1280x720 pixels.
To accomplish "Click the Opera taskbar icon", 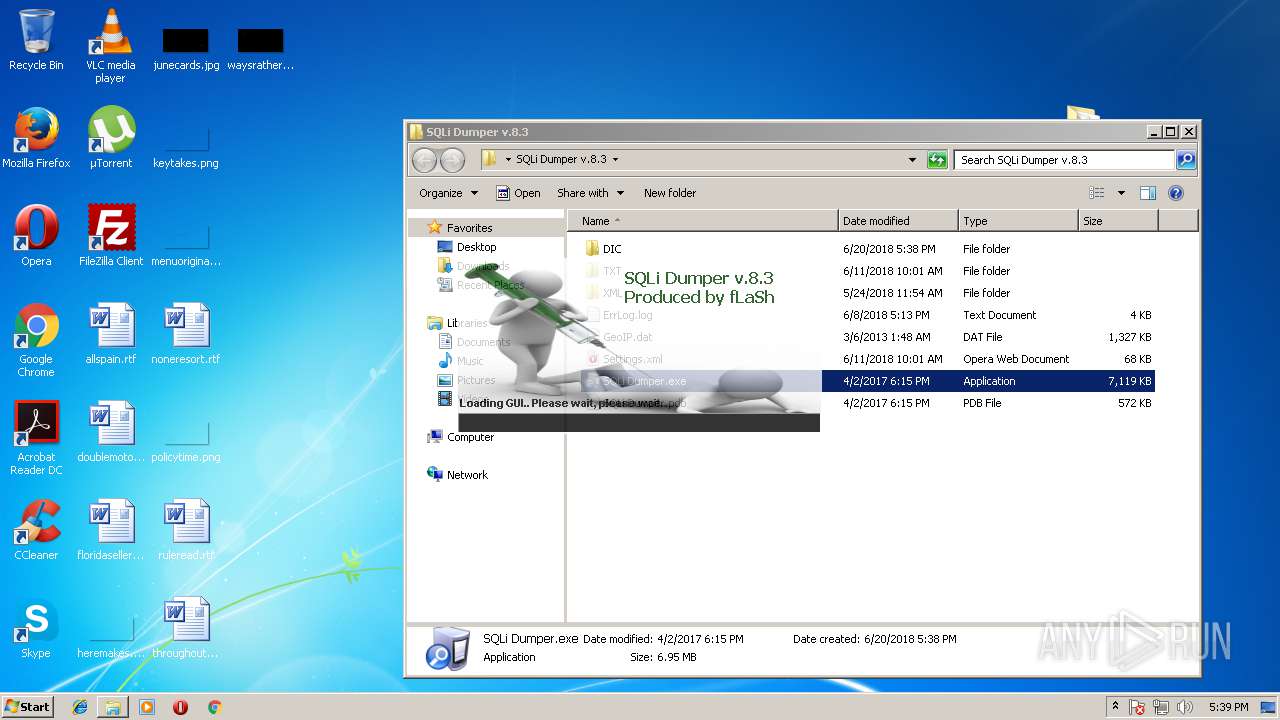I will pos(180,707).
